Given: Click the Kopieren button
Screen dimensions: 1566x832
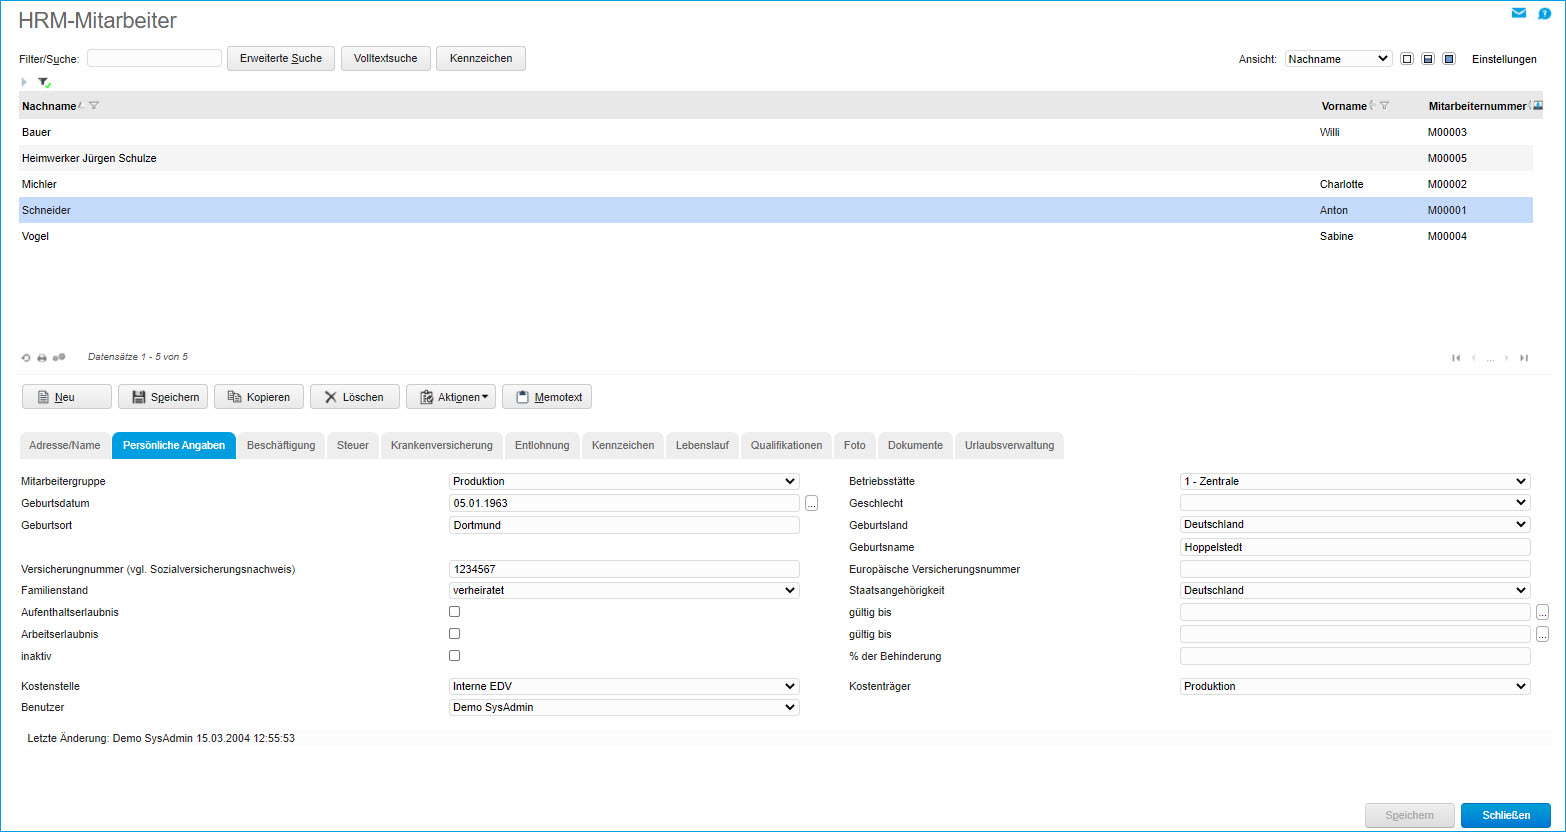Looking at the screenshot, I should coord(259,397).
